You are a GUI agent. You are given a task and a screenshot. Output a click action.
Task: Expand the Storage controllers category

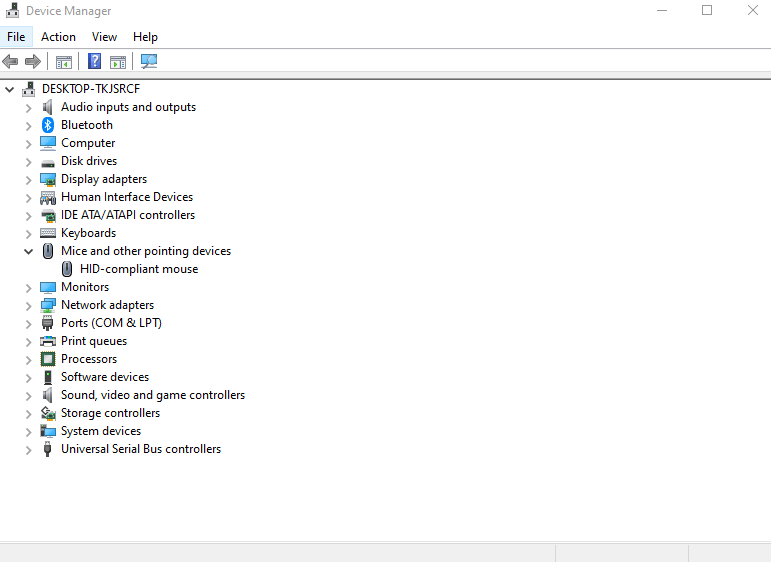coord(29,414)
